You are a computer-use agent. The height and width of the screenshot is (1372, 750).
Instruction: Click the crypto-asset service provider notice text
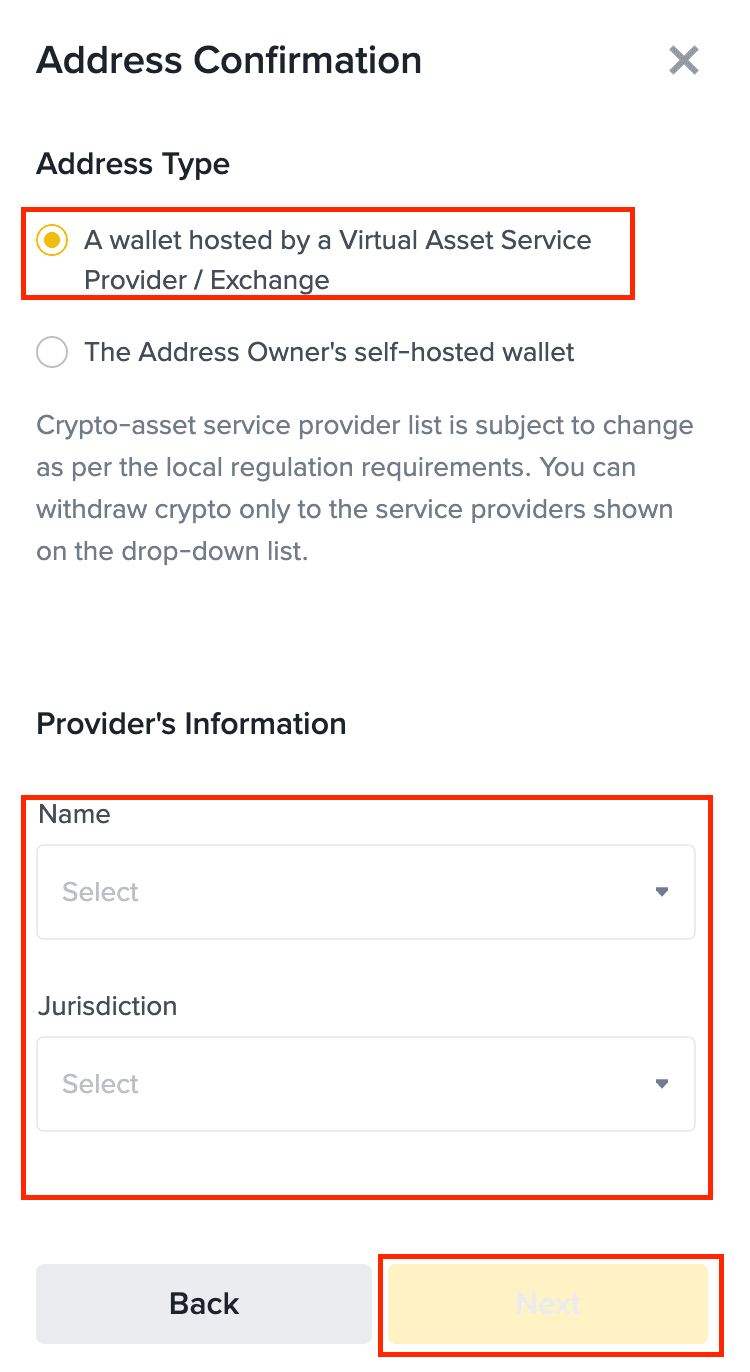[365, 488]
